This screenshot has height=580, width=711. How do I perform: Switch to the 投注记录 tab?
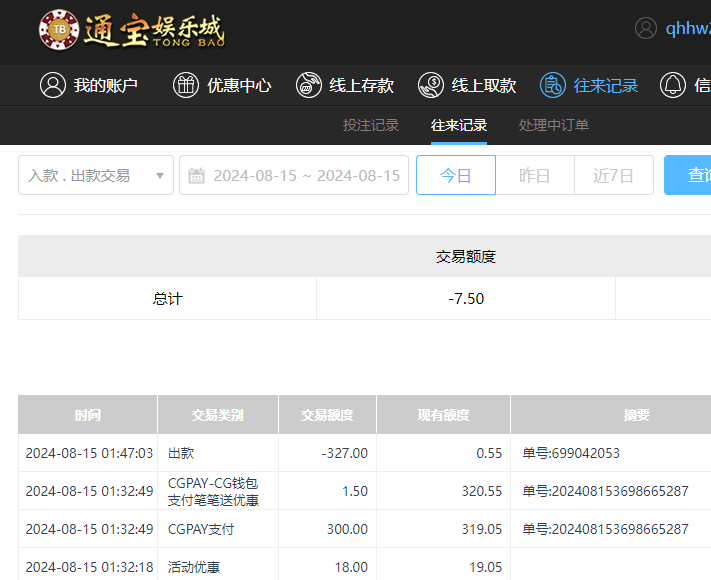click(371, 125)
